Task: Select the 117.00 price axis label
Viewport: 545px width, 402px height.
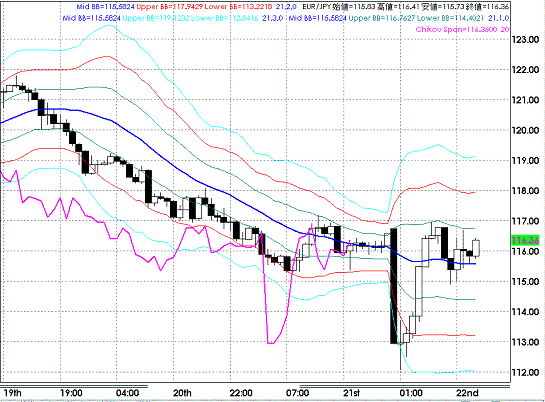Action: [525, 221]
